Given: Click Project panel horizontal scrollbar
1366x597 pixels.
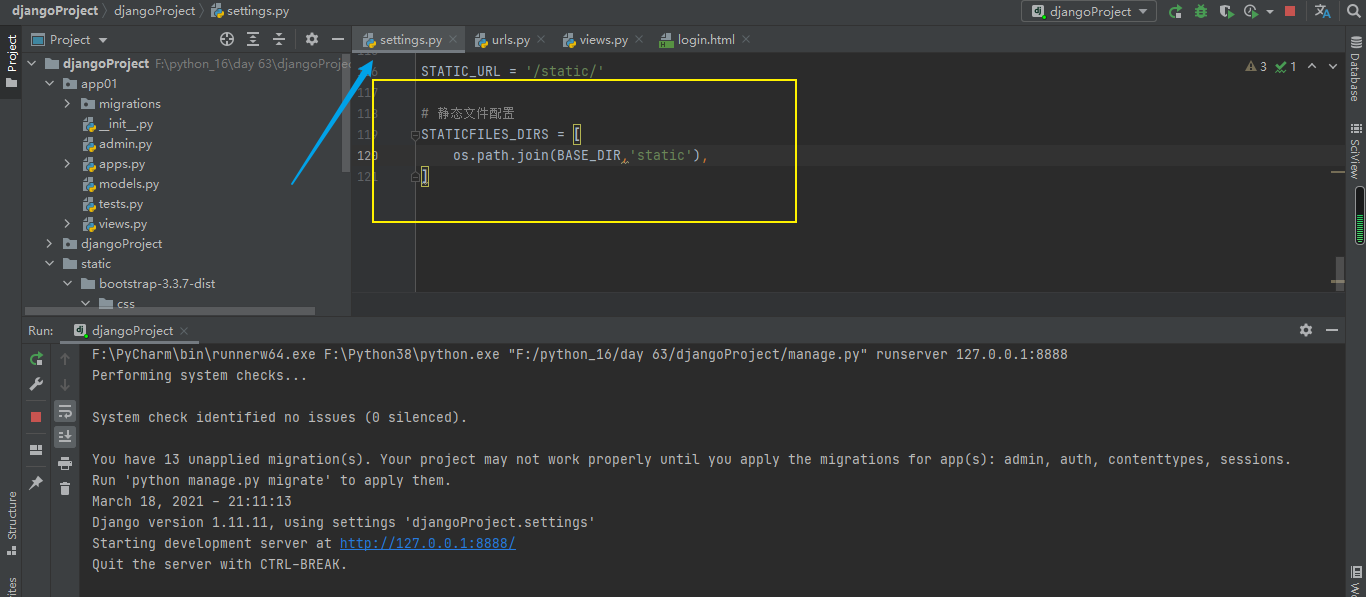Looking at the screenshot, I should [170, 311].
